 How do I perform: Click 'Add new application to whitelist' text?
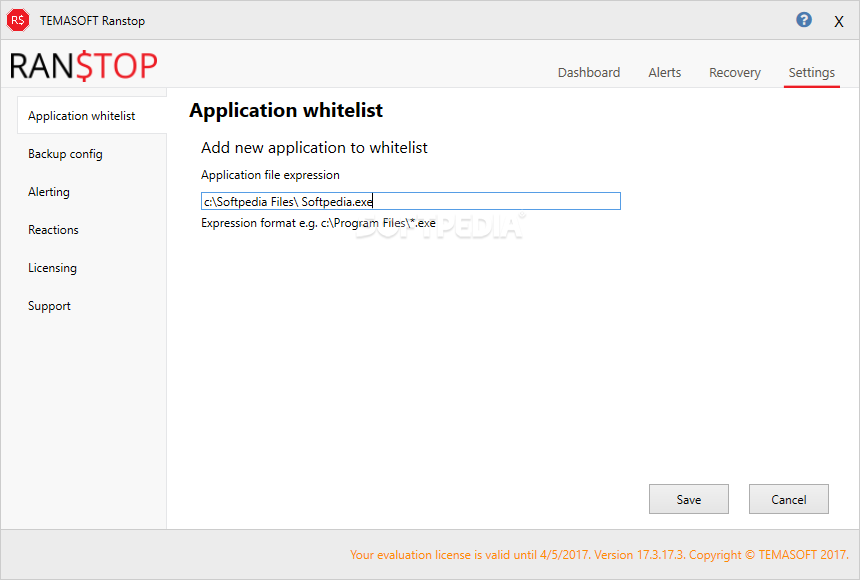click(314, 148)
